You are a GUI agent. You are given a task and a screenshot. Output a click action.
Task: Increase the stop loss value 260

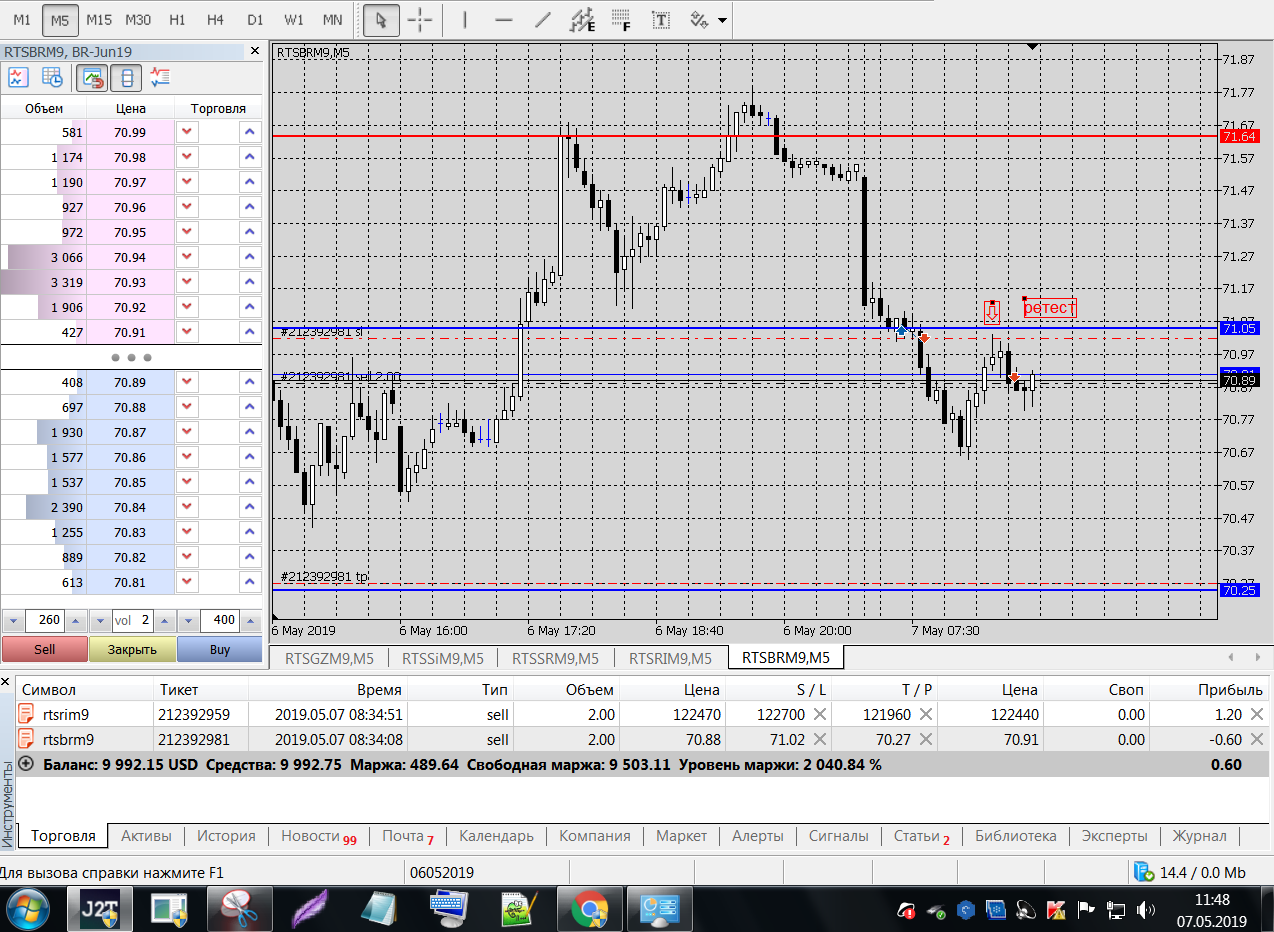(76, 621)
